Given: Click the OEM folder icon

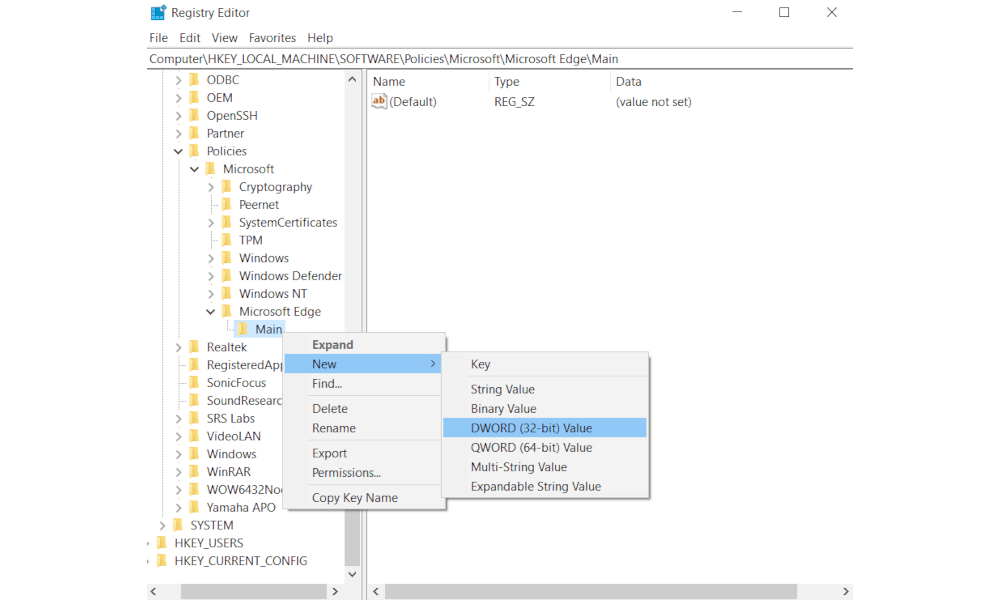Looking at the screenshot, I should pos(195,98).
